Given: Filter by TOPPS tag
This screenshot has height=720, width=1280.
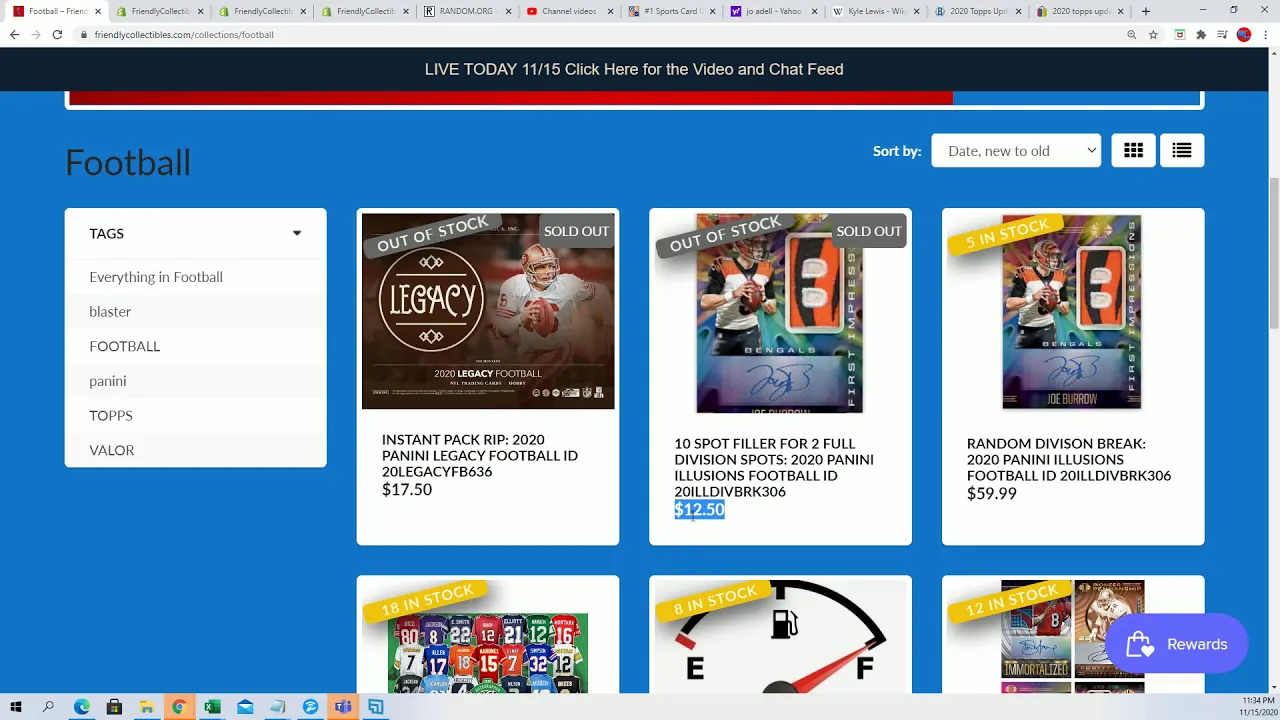Looking at the screenshot, I should point(111,415).
